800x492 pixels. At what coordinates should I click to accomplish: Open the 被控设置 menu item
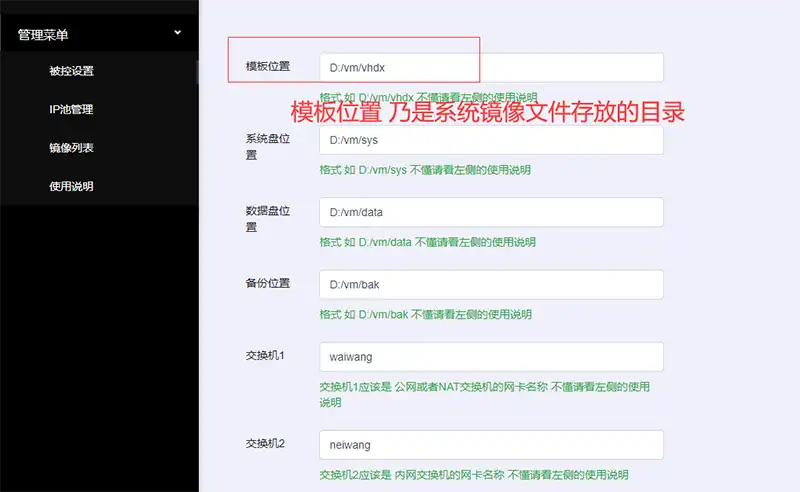71,71
